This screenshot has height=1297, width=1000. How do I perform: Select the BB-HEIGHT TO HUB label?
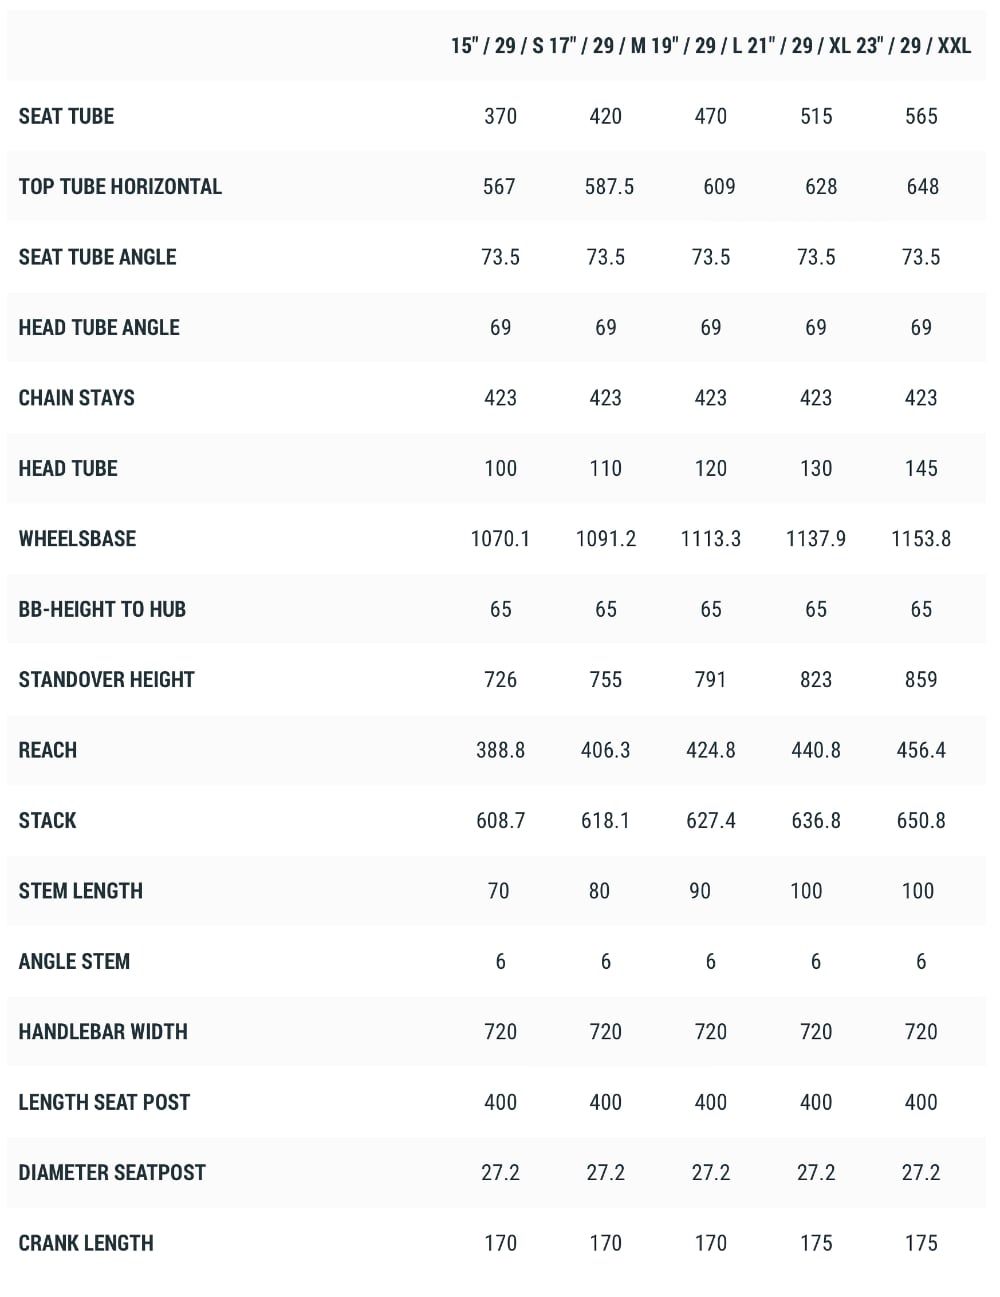102,609
